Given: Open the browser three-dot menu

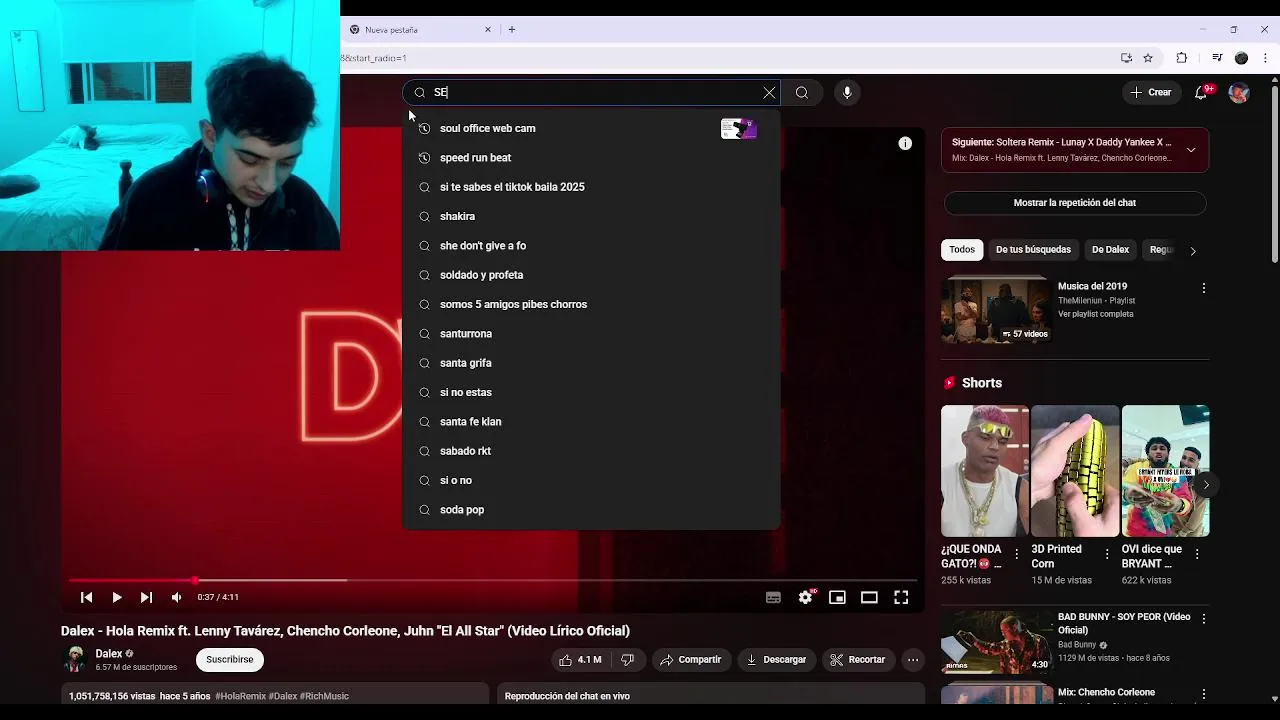Looking at the screenshot, I should point(1265,58).
